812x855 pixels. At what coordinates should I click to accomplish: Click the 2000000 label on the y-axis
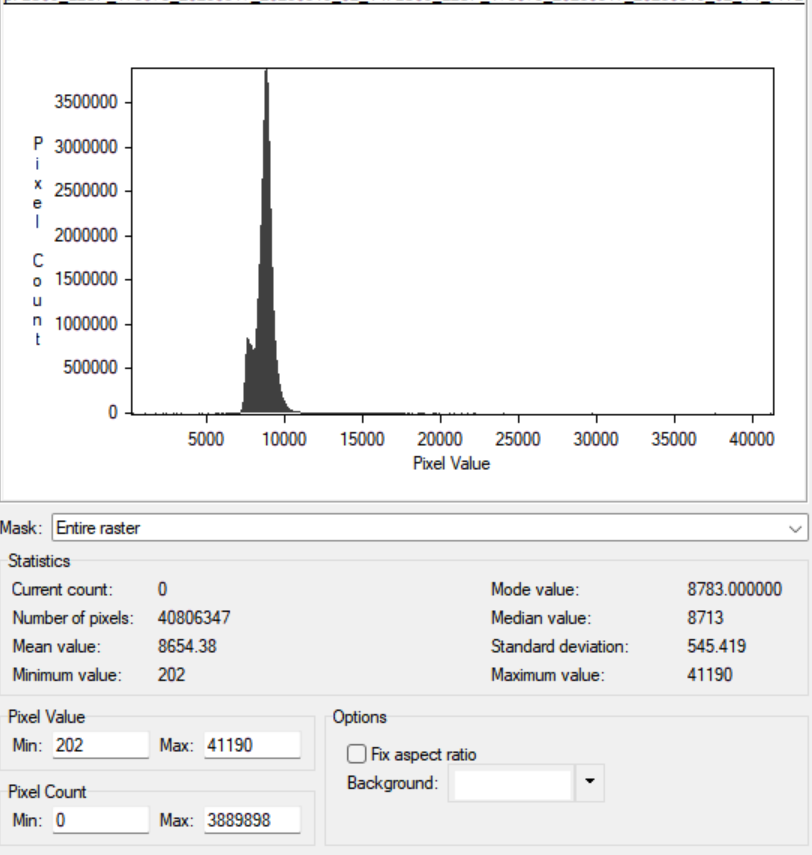[x=86, y=236]
